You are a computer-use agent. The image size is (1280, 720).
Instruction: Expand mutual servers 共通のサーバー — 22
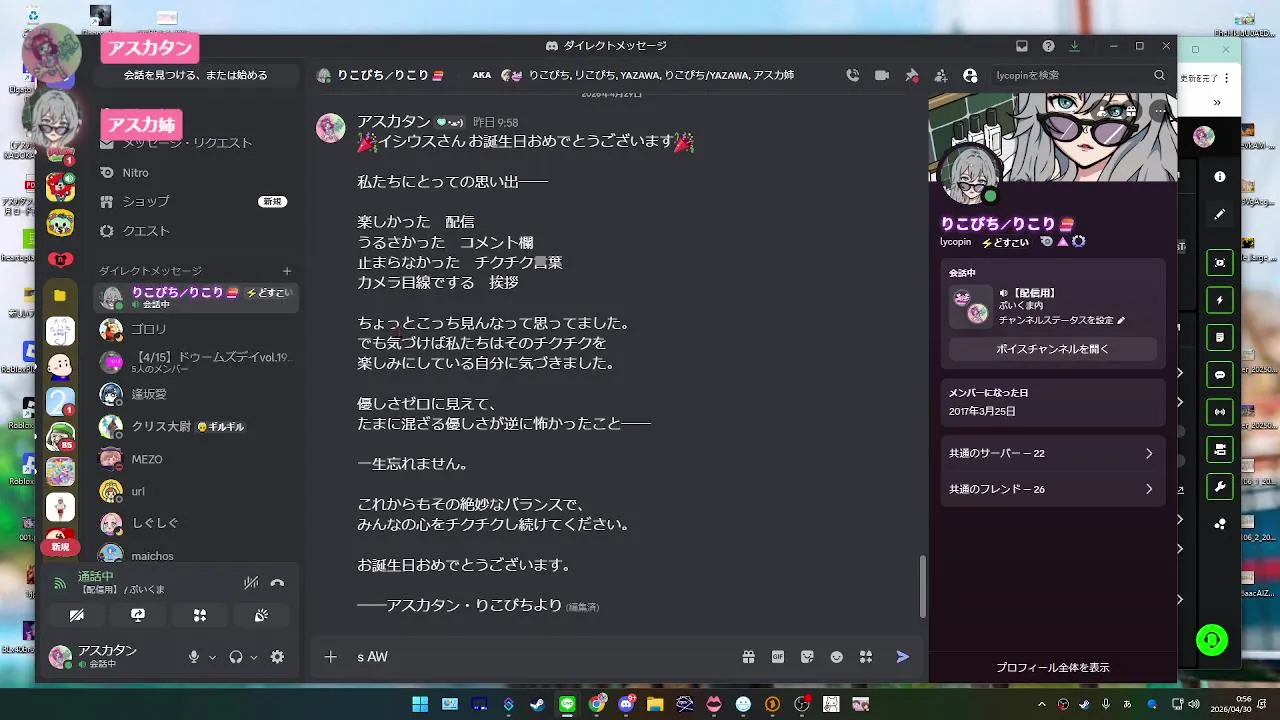pos(1052,453)
